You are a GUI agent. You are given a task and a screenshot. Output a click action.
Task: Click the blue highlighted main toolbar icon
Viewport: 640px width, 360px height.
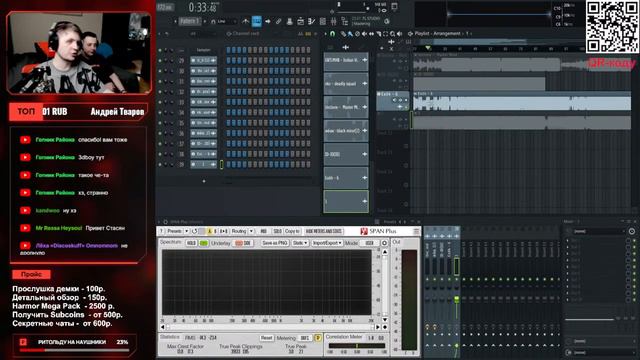[256, 21]
